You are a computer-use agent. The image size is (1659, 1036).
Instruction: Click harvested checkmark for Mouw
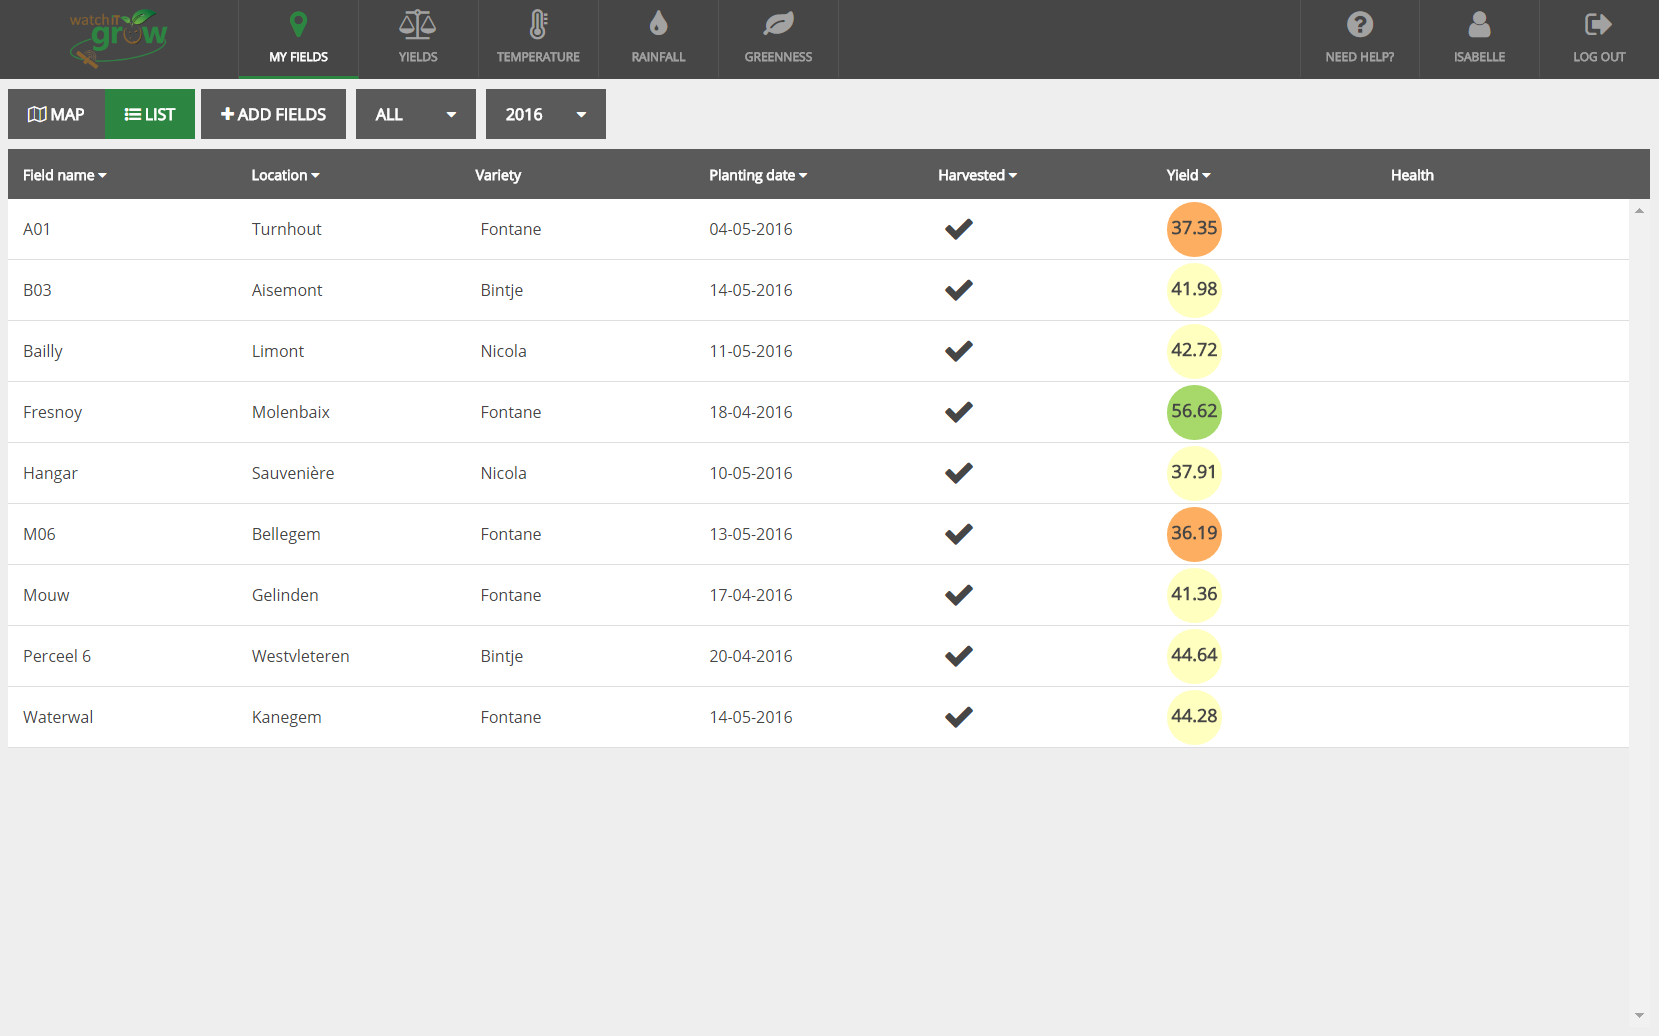click(959, 595)
